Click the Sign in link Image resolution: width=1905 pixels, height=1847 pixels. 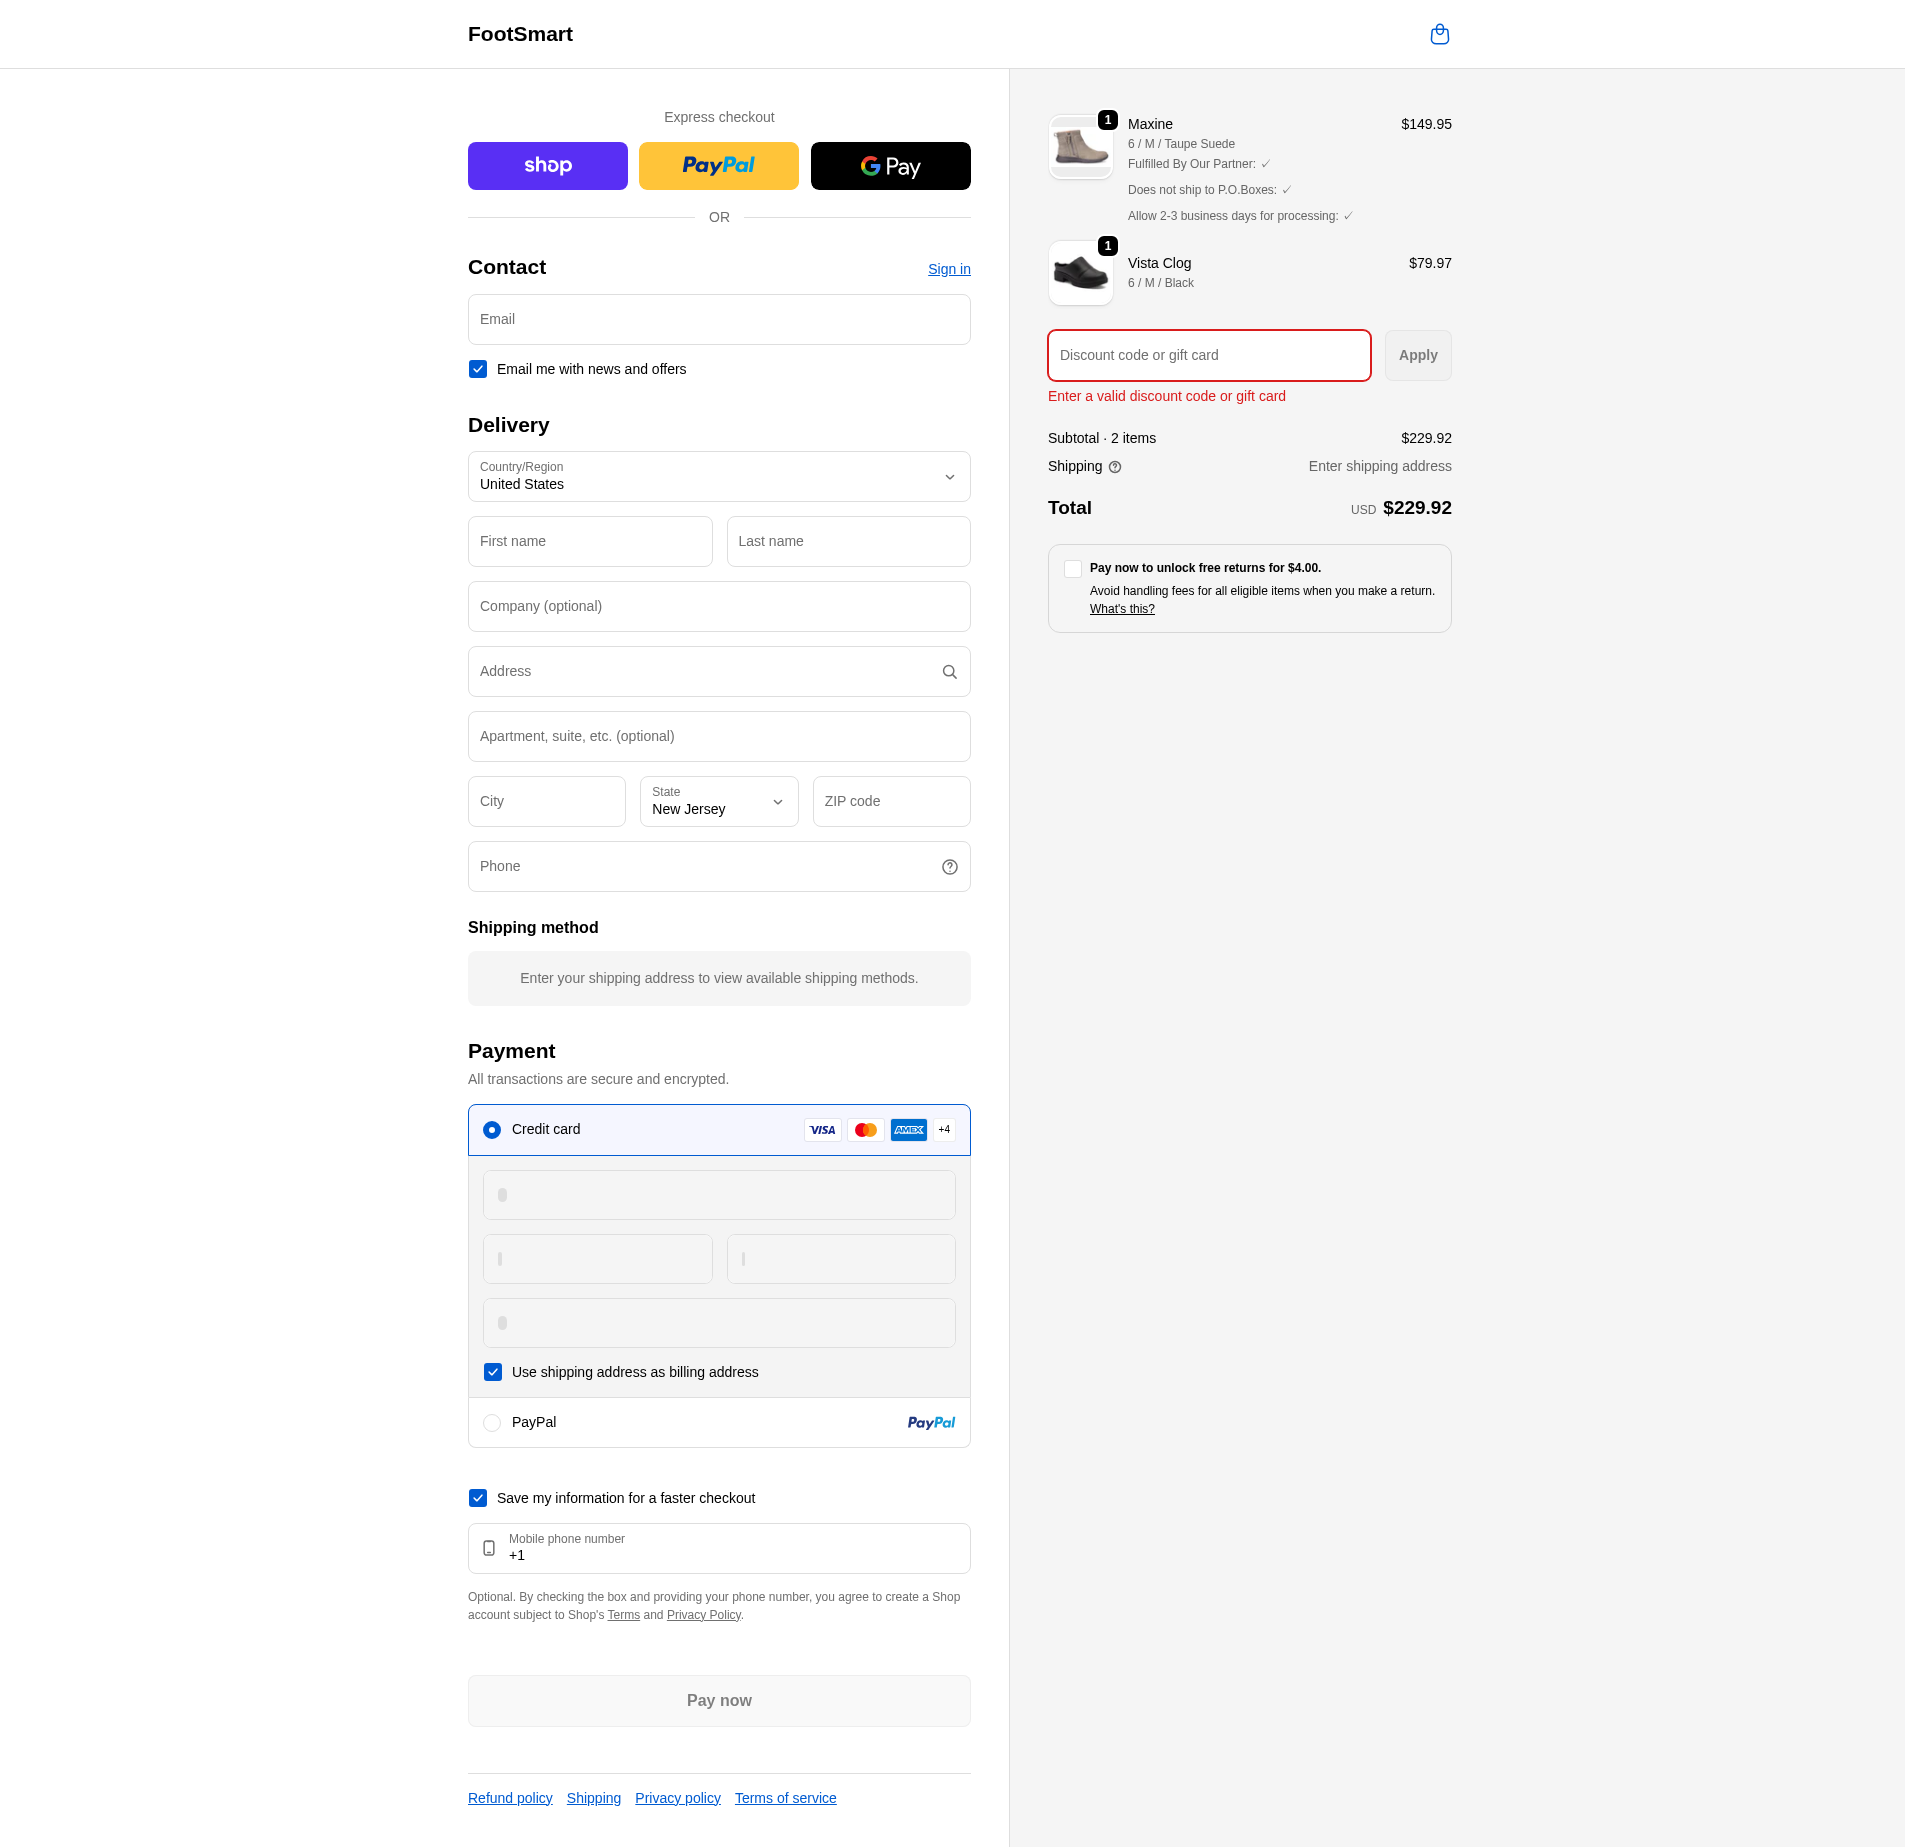coord(948,269)
